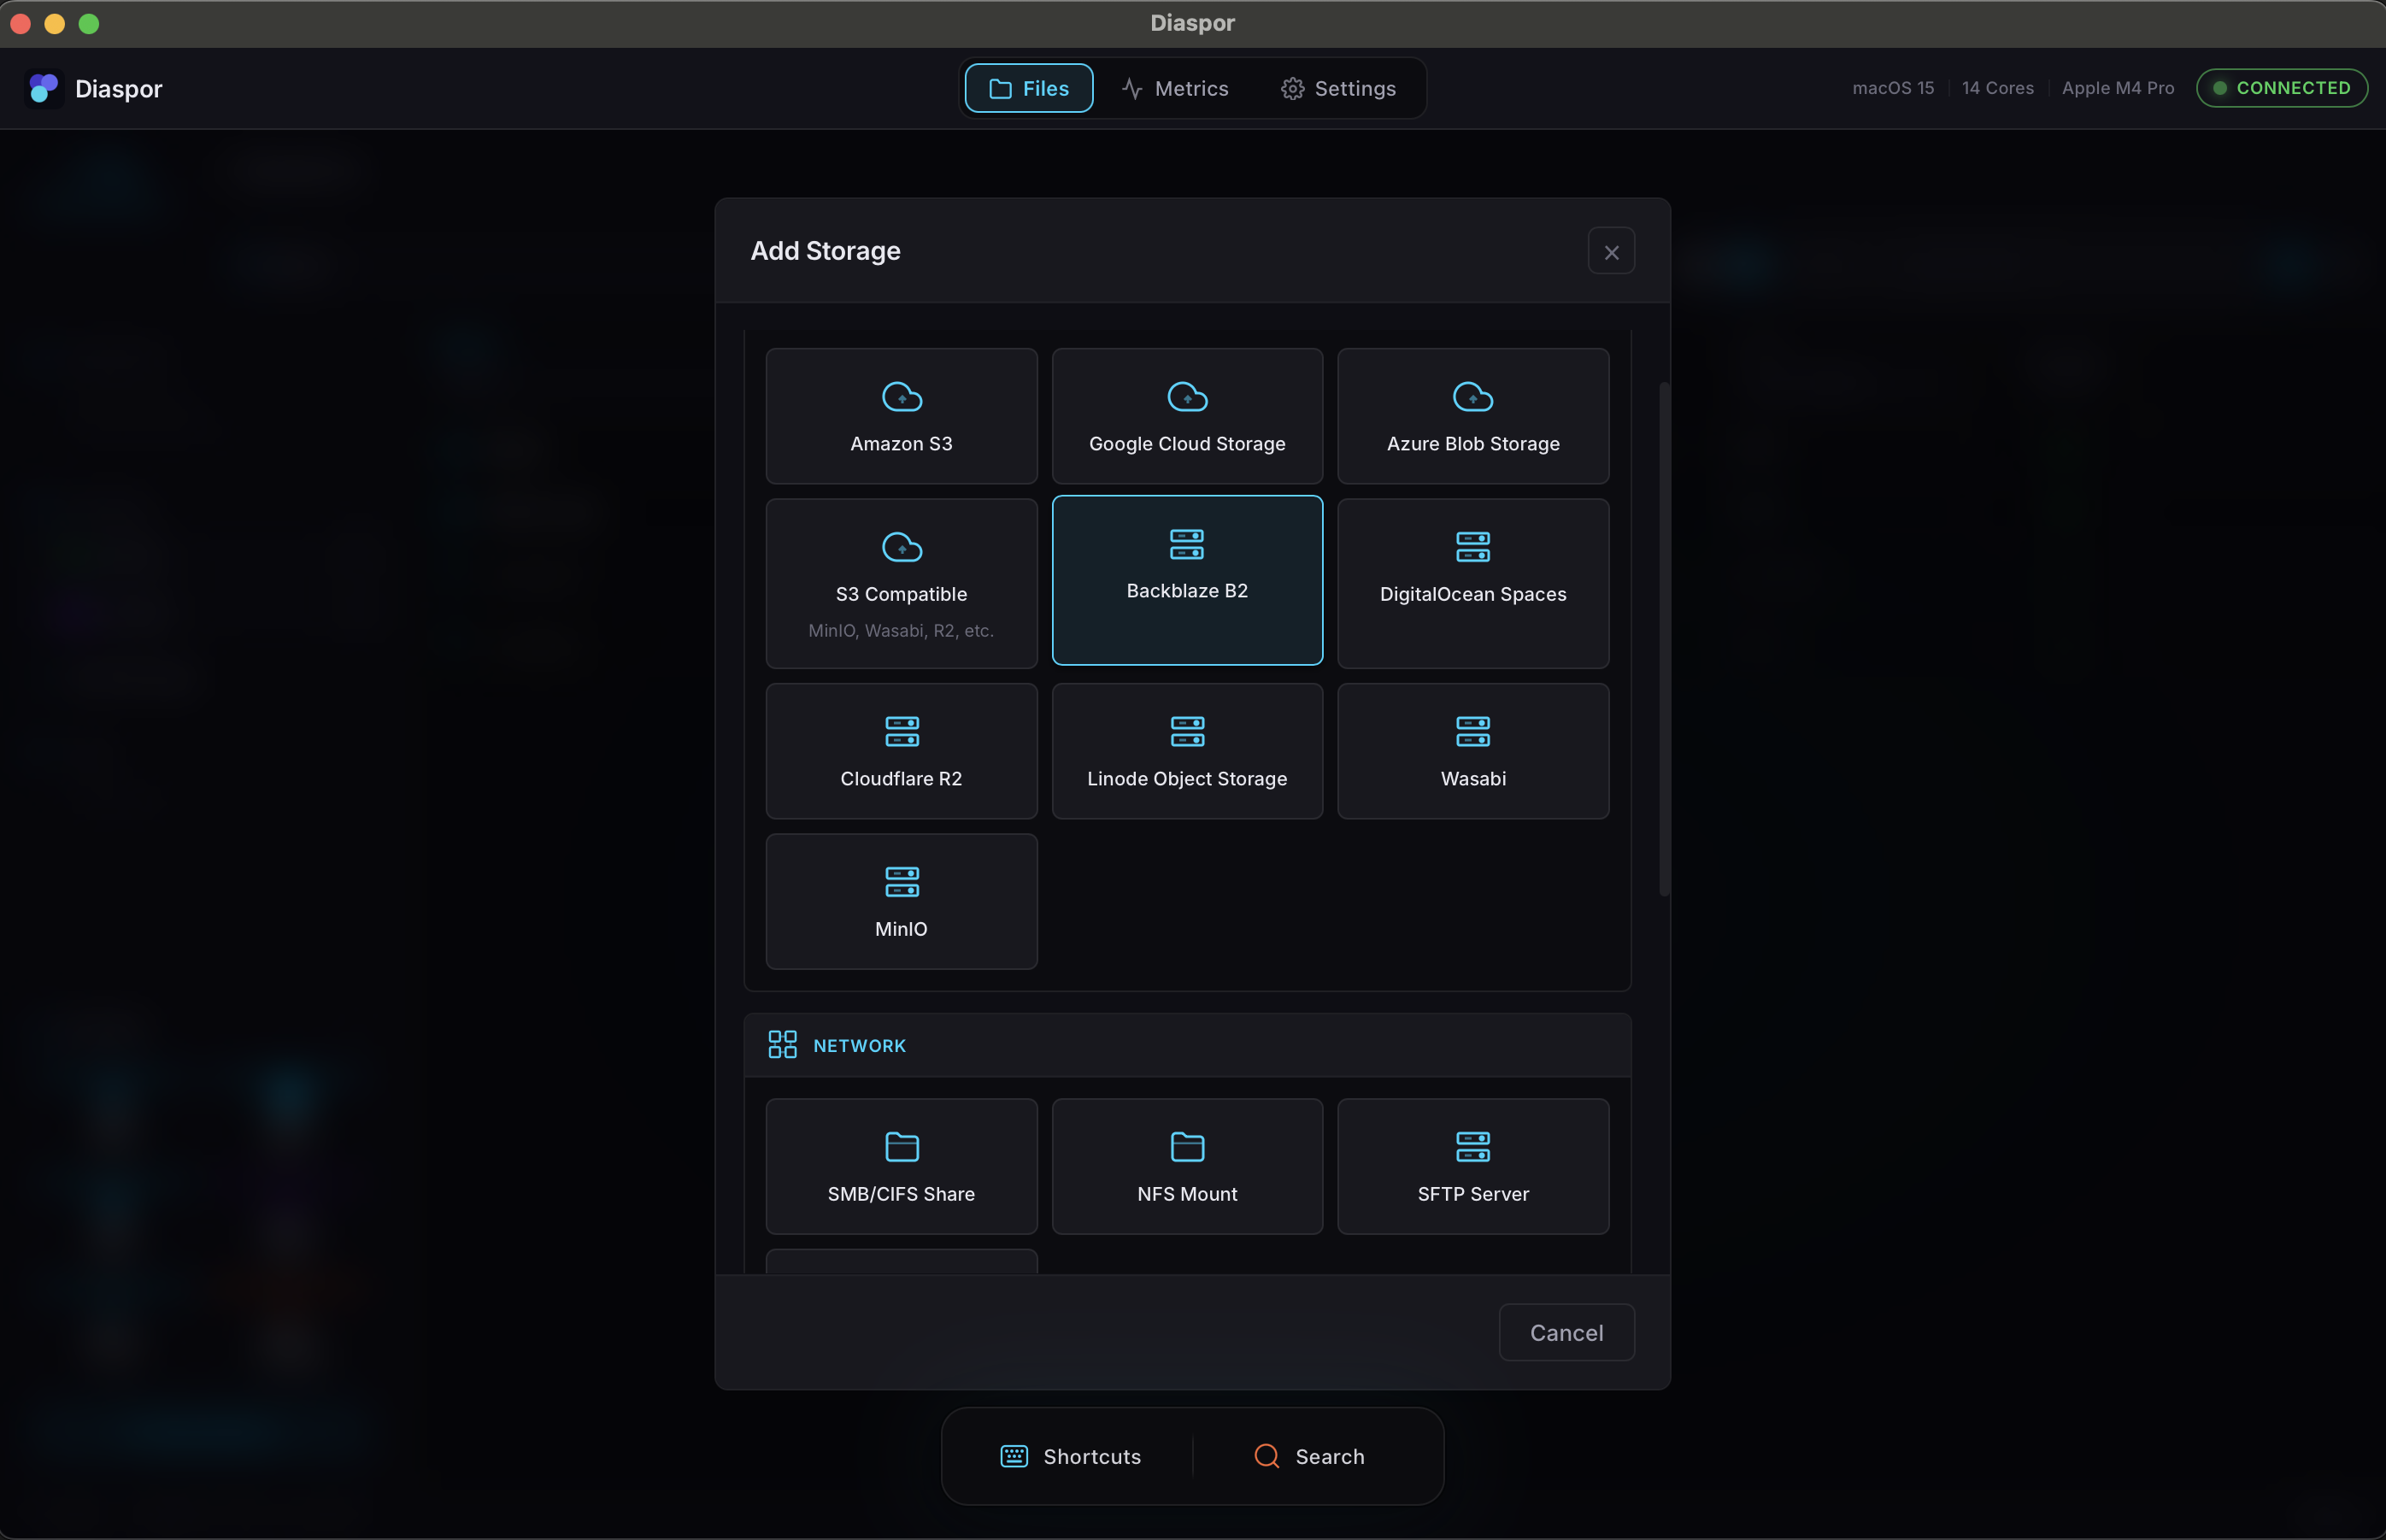
Task: Click the Cloudflare R2 server icon
Action: click(901, 731)
